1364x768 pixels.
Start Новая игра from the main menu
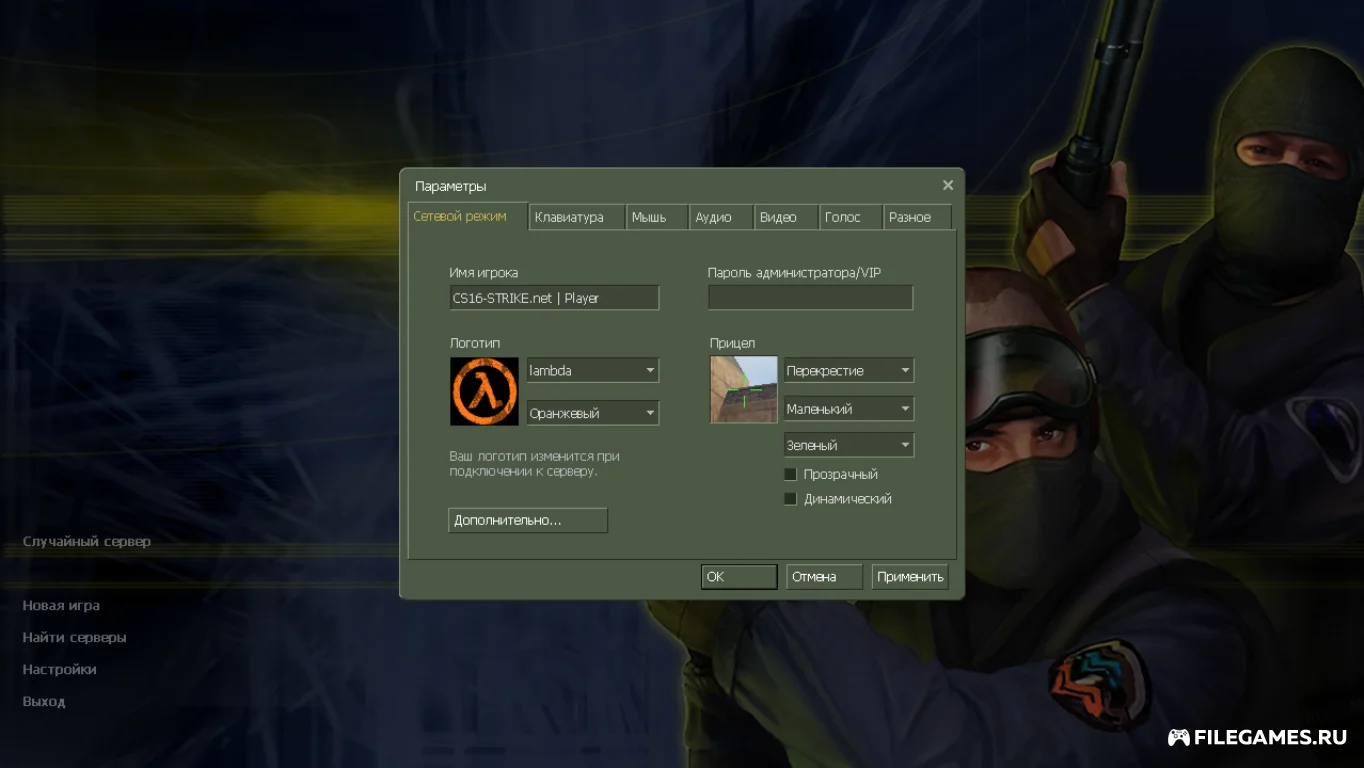[61, 605]
